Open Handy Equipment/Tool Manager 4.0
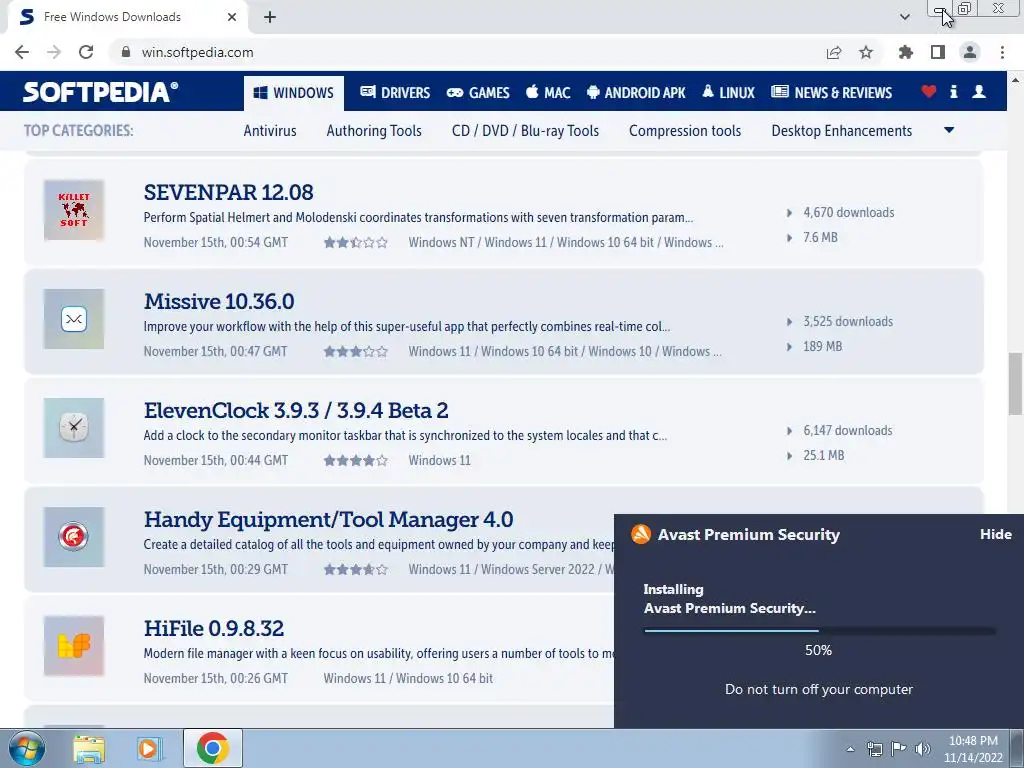This screenshot has height=768, width=1024. [328, 519]
